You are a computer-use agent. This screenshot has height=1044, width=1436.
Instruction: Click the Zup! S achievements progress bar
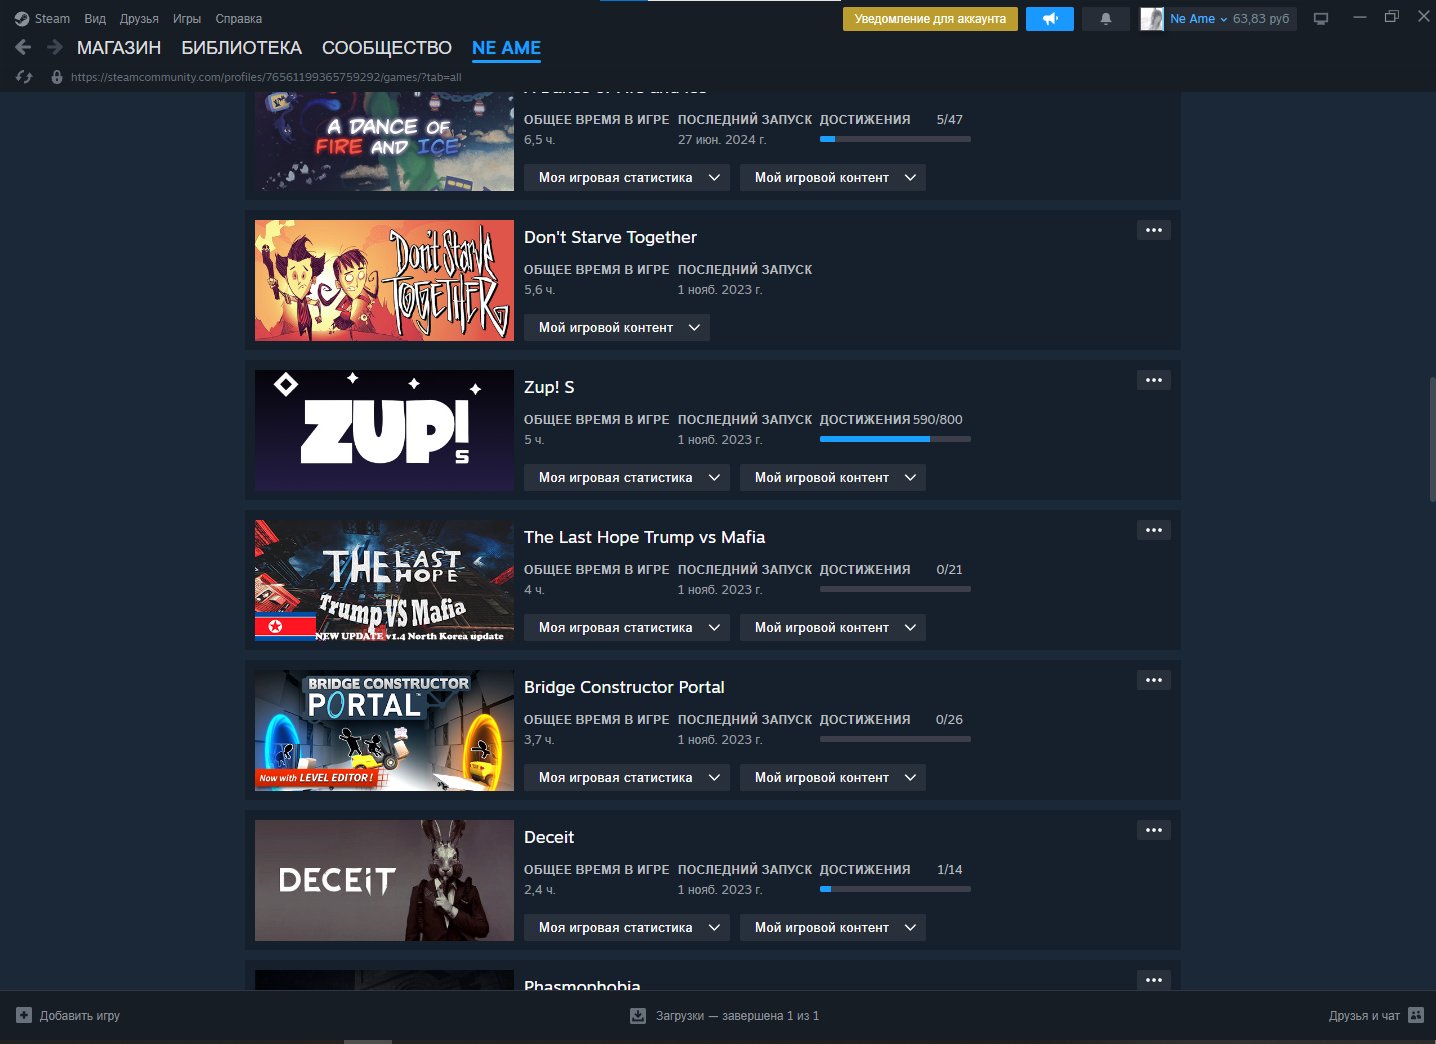click(894, 439)
